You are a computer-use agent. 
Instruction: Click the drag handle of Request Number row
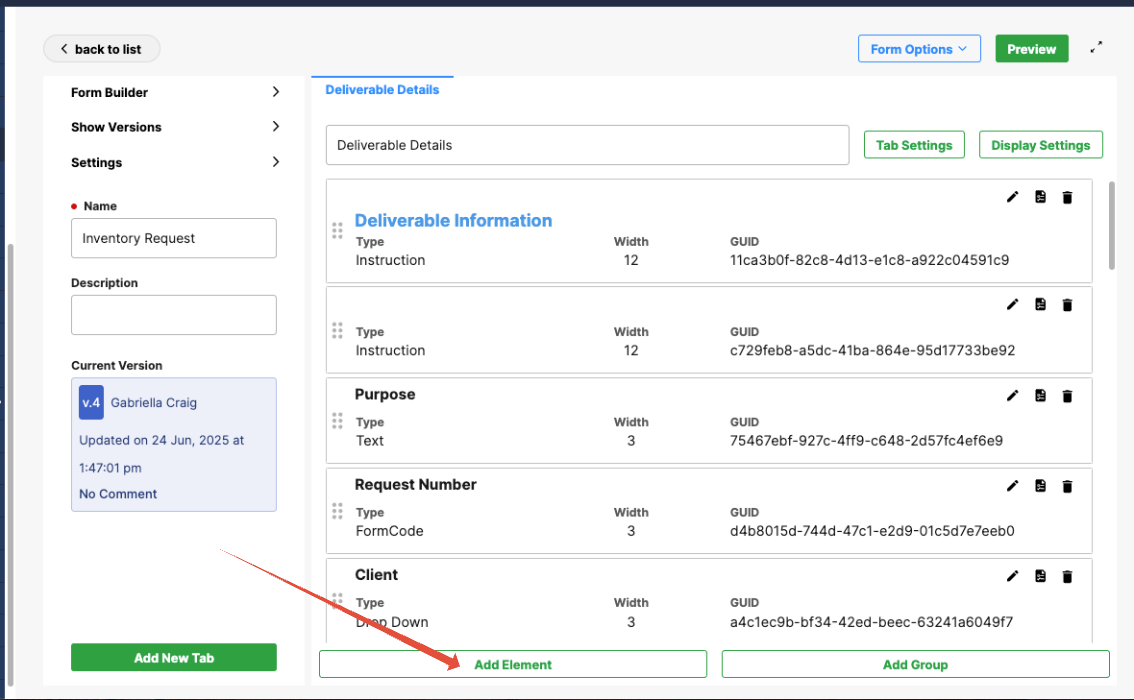(337, 511)
